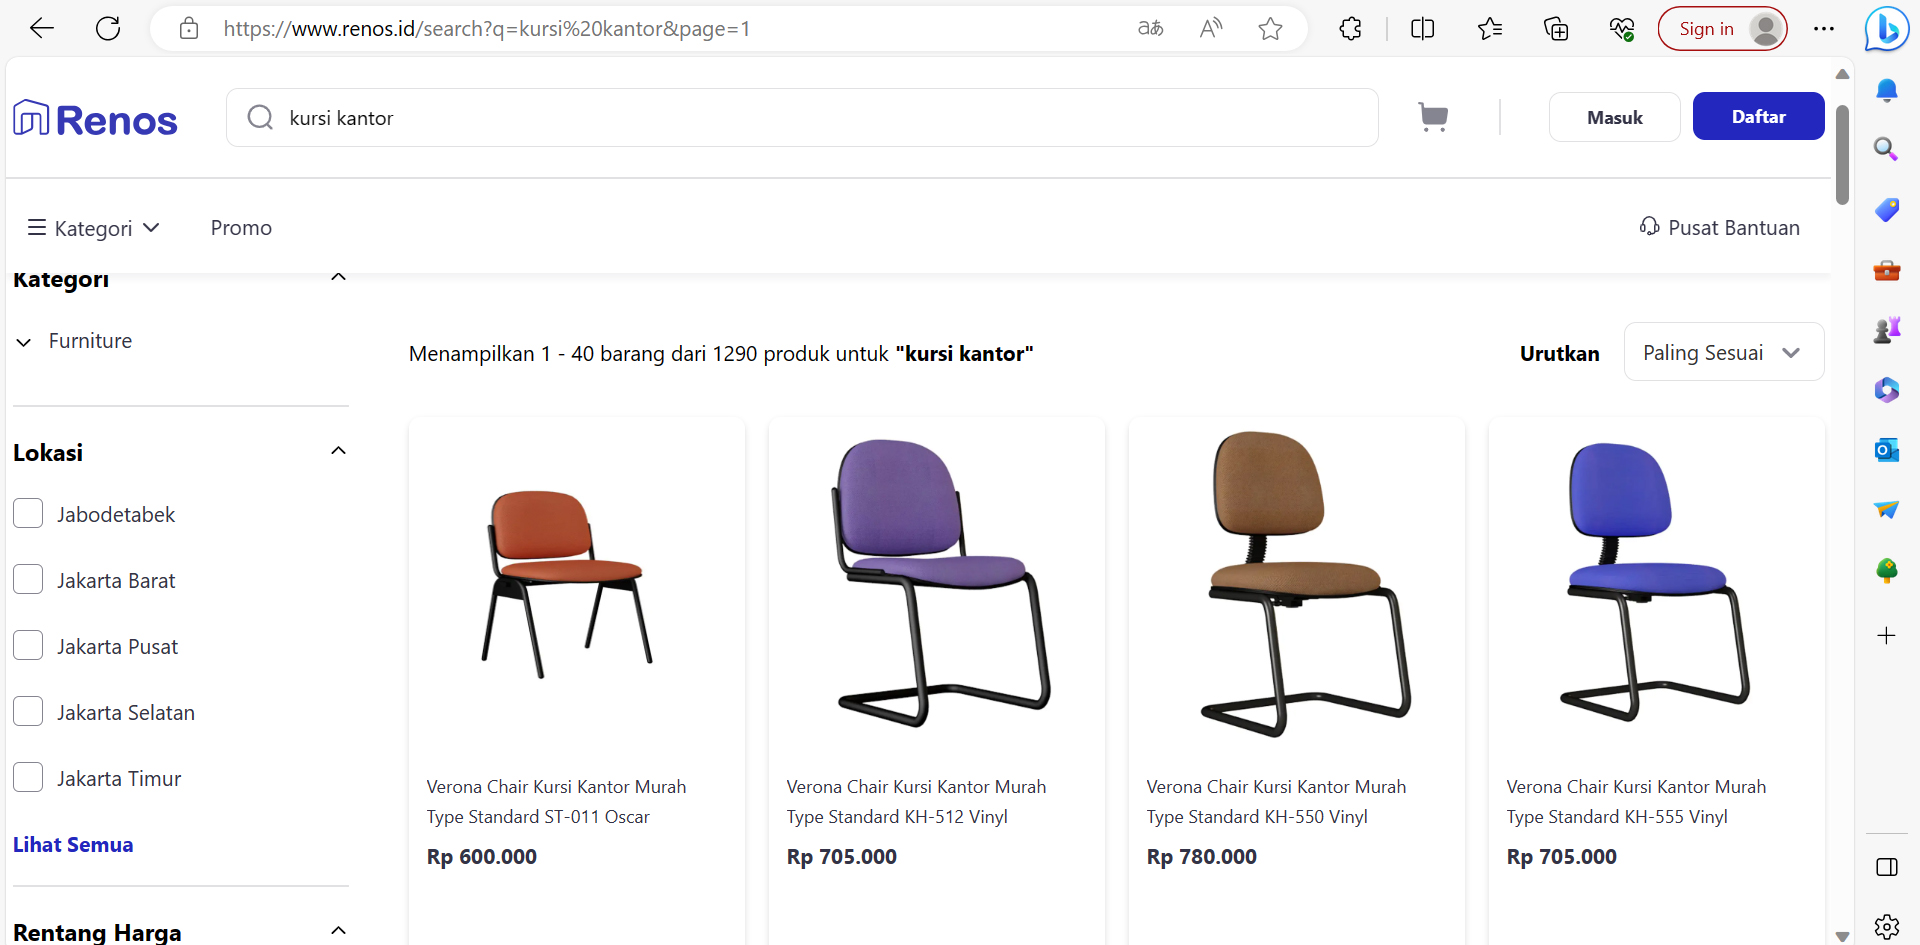Image resolution: width=1920 pixels, height=945 pixels.
Task: Click the kursi kantor search field
Action: [x=800, y=118]
